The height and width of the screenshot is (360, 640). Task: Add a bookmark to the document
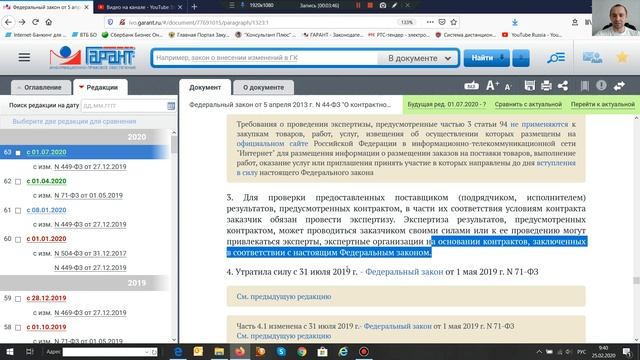click(584, 86)
